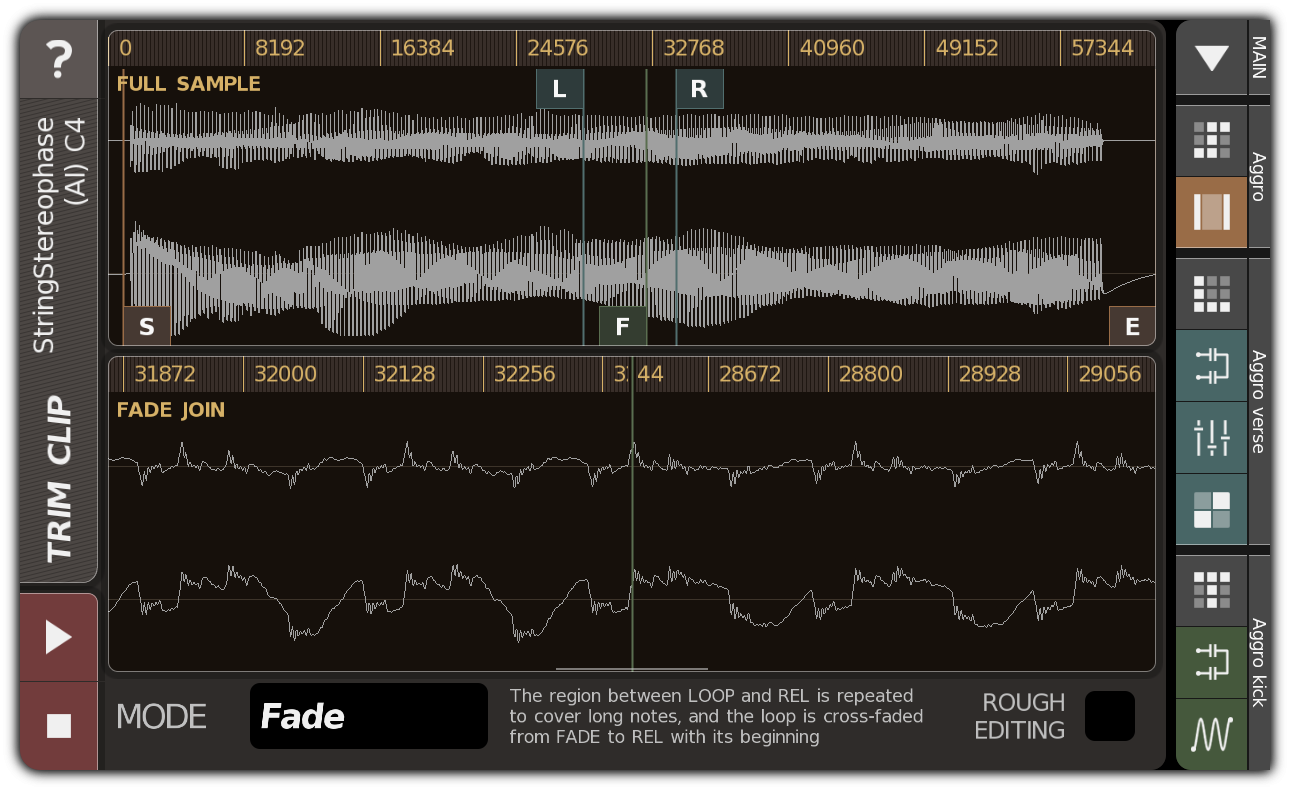Screen dimensions: 1290x790
Task: Open the Fade mode selector
Action: pos(368,716)
